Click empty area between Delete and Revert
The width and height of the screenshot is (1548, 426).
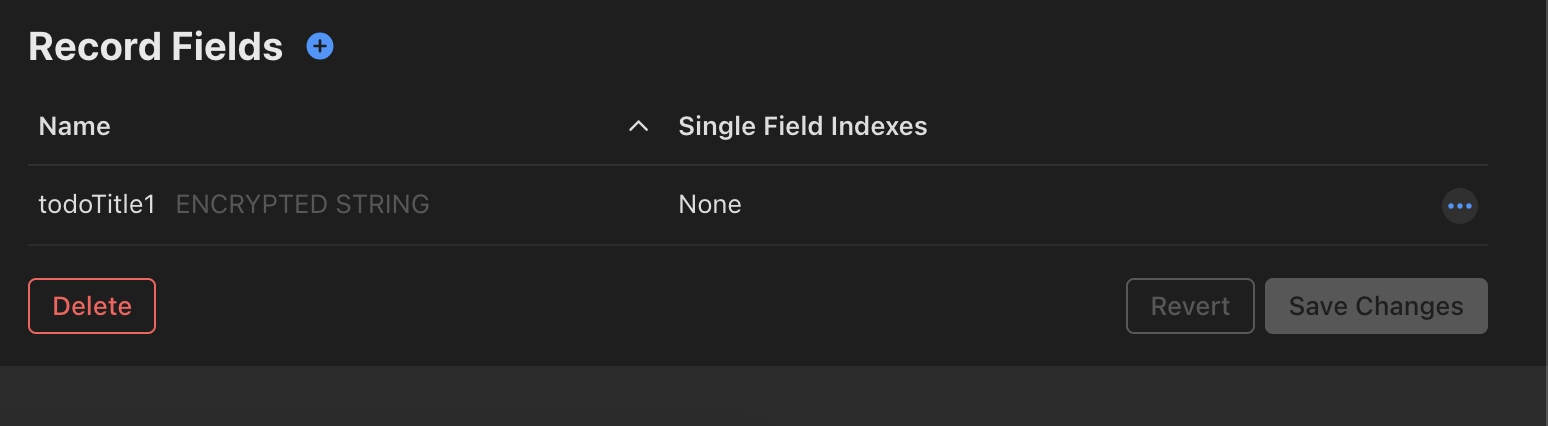[x=640, y=306]
